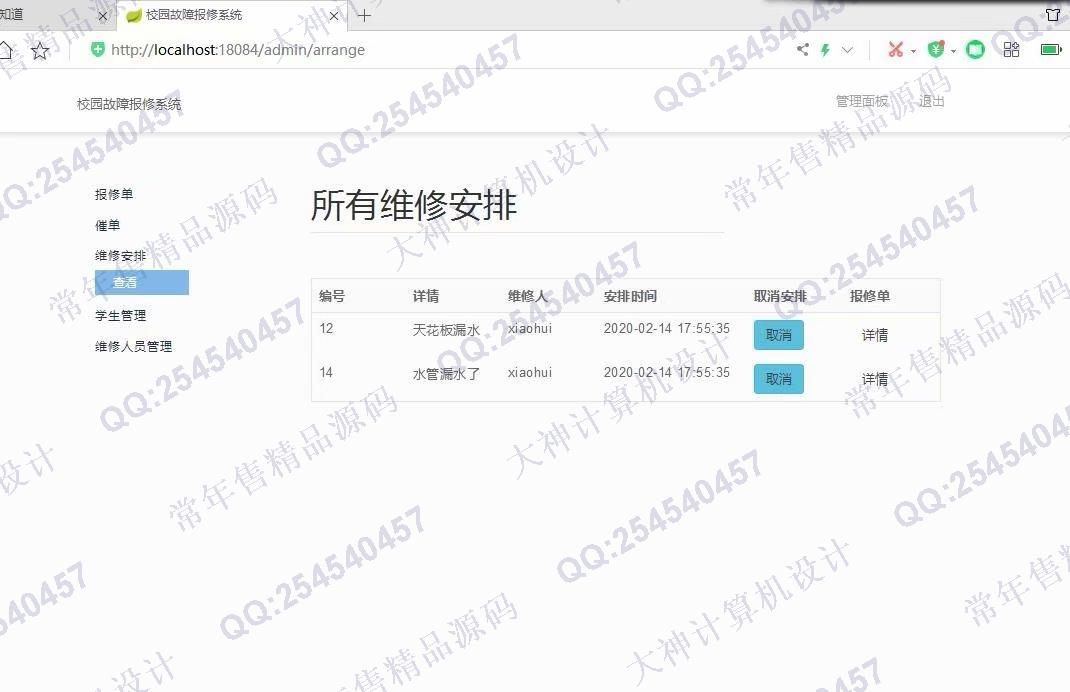The image size is (1070, 692).
Task: Click the 安排时间 column header
Action: click(x=630, y=296)
